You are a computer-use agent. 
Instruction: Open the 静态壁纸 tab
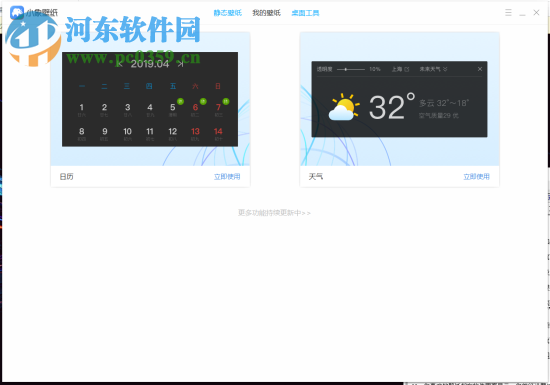(x=228, y=13)
